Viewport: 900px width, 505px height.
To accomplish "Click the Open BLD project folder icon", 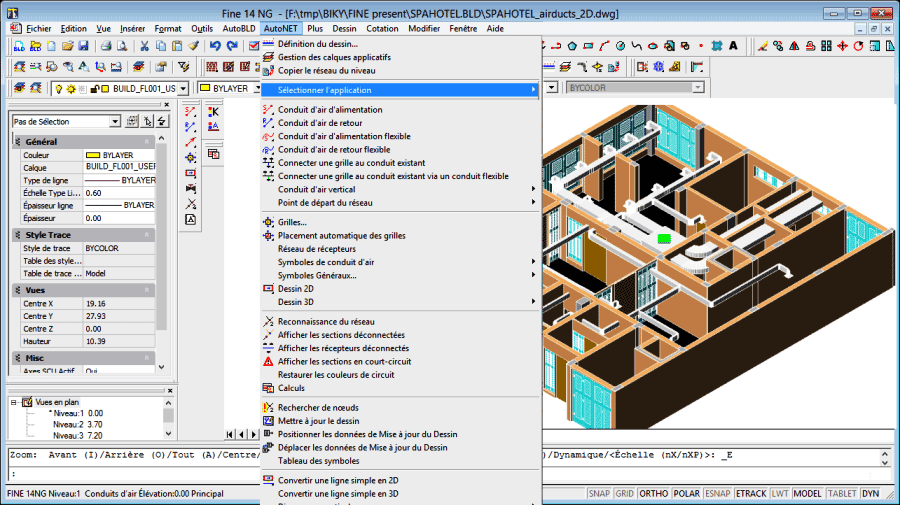I will (36, 46).
